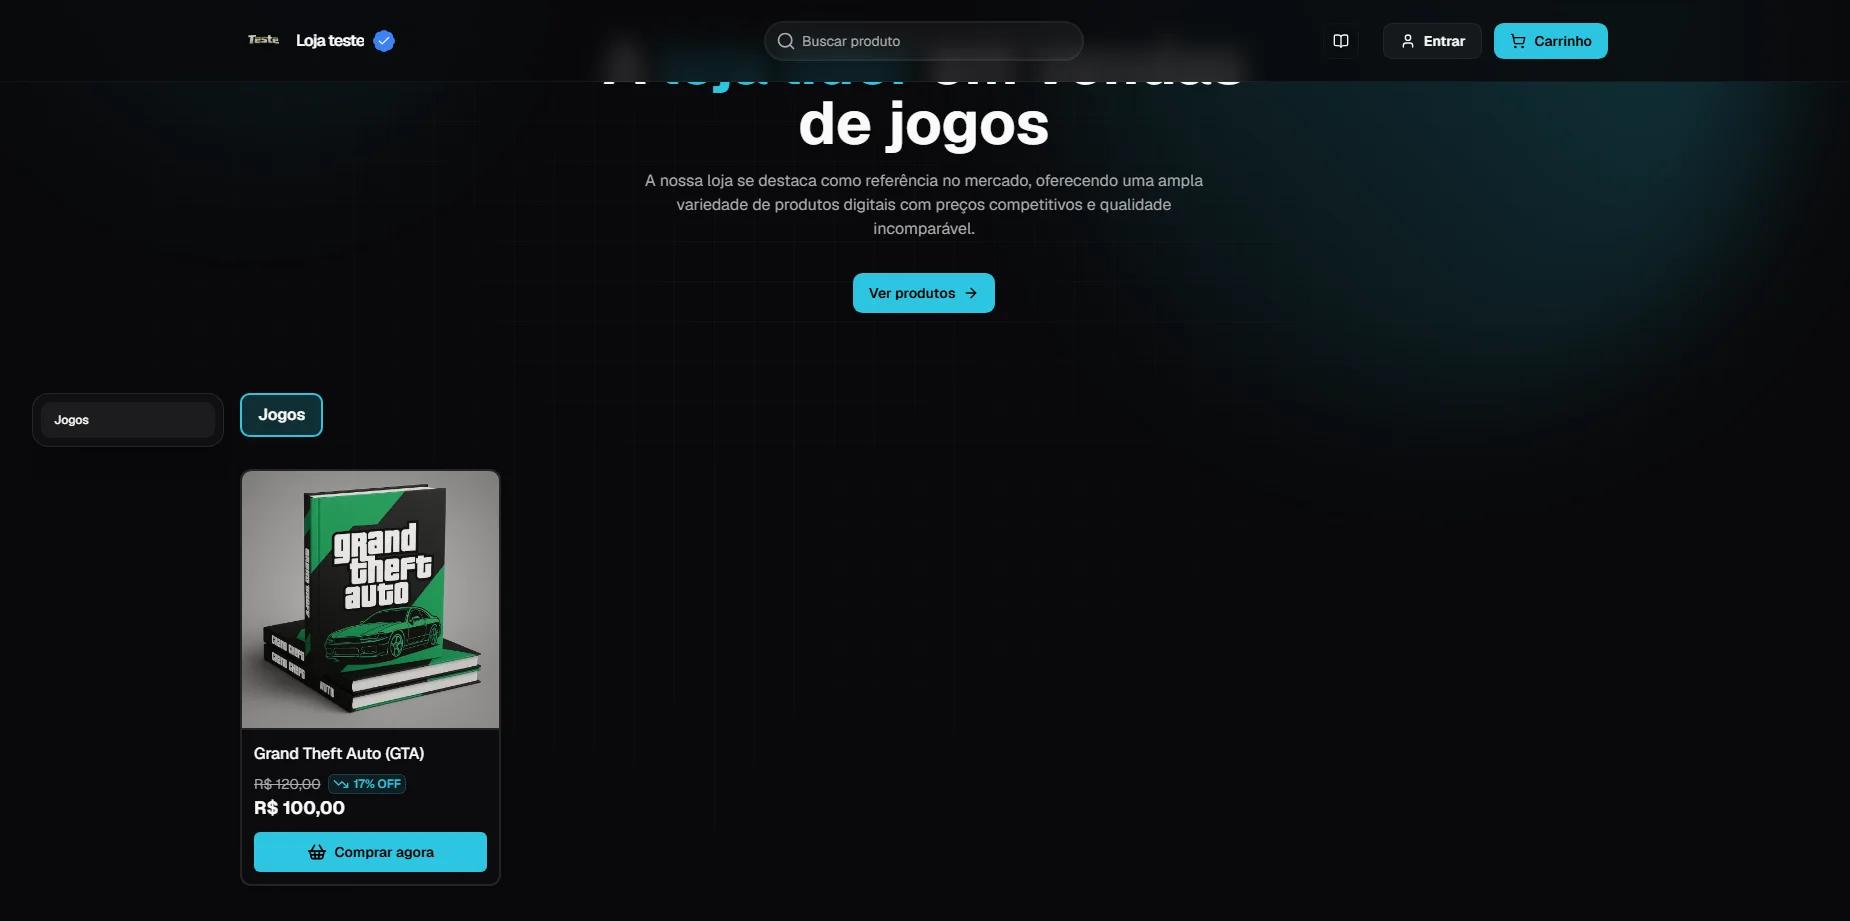Viewport: 1850px width, 921px height.
Task: Click the magnifier search icon
Action: pos(786,41)
